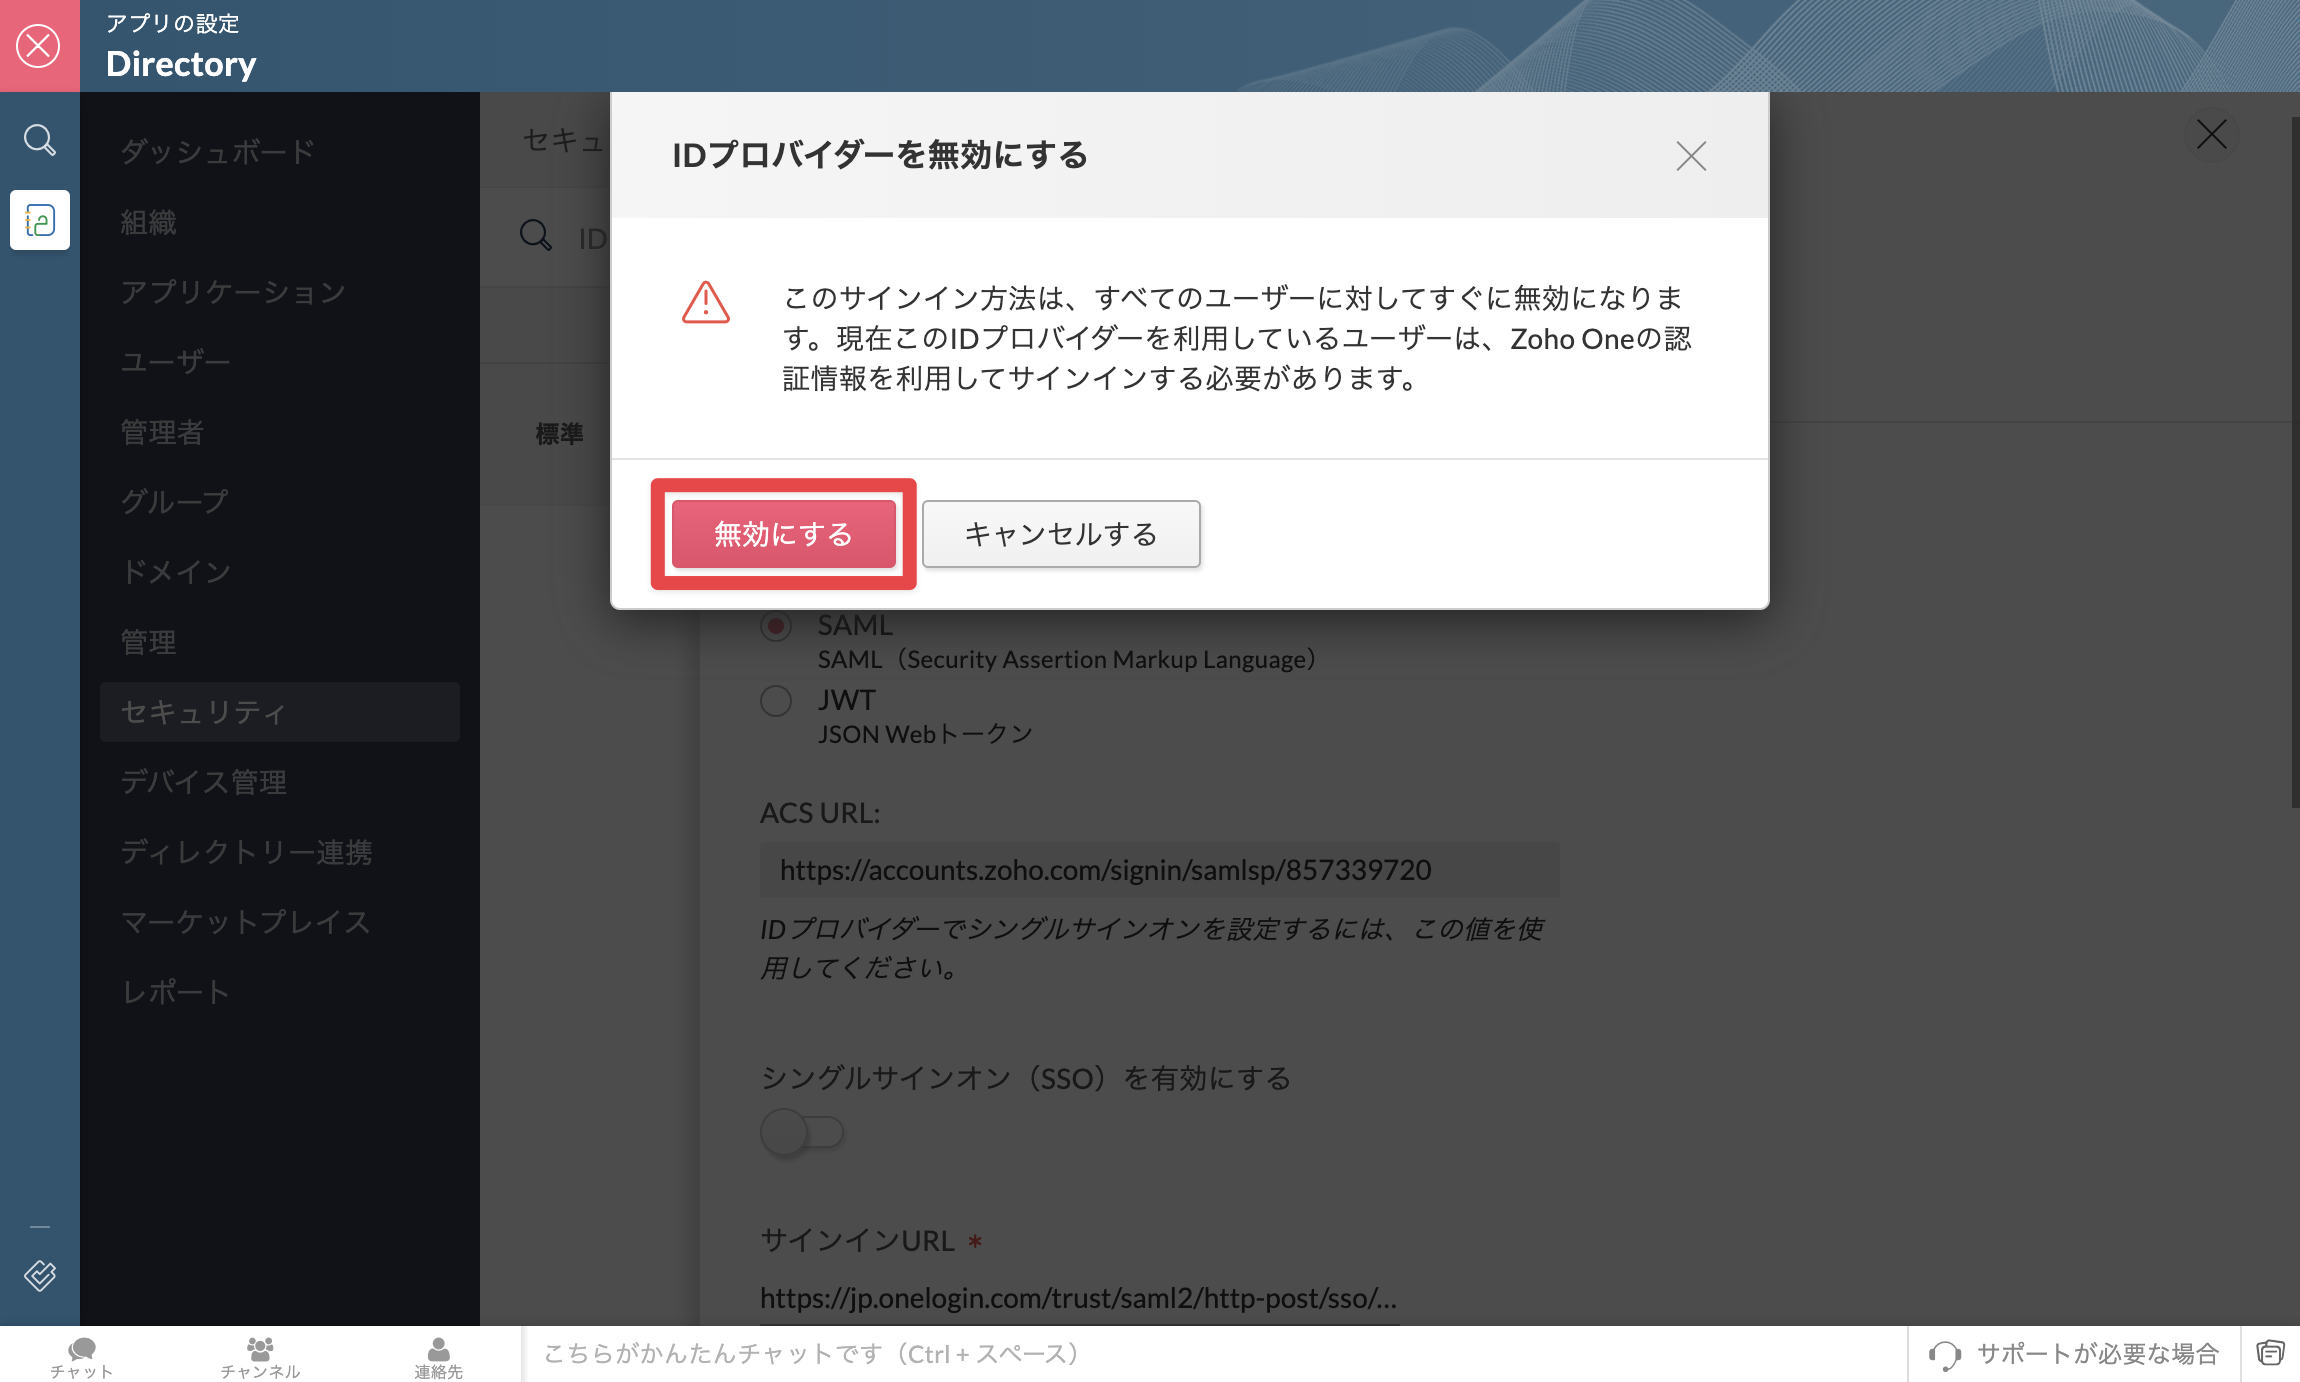Confirm with the 無効にする button
Viewport: 2300px width, 1382px height.
(784, 534)
